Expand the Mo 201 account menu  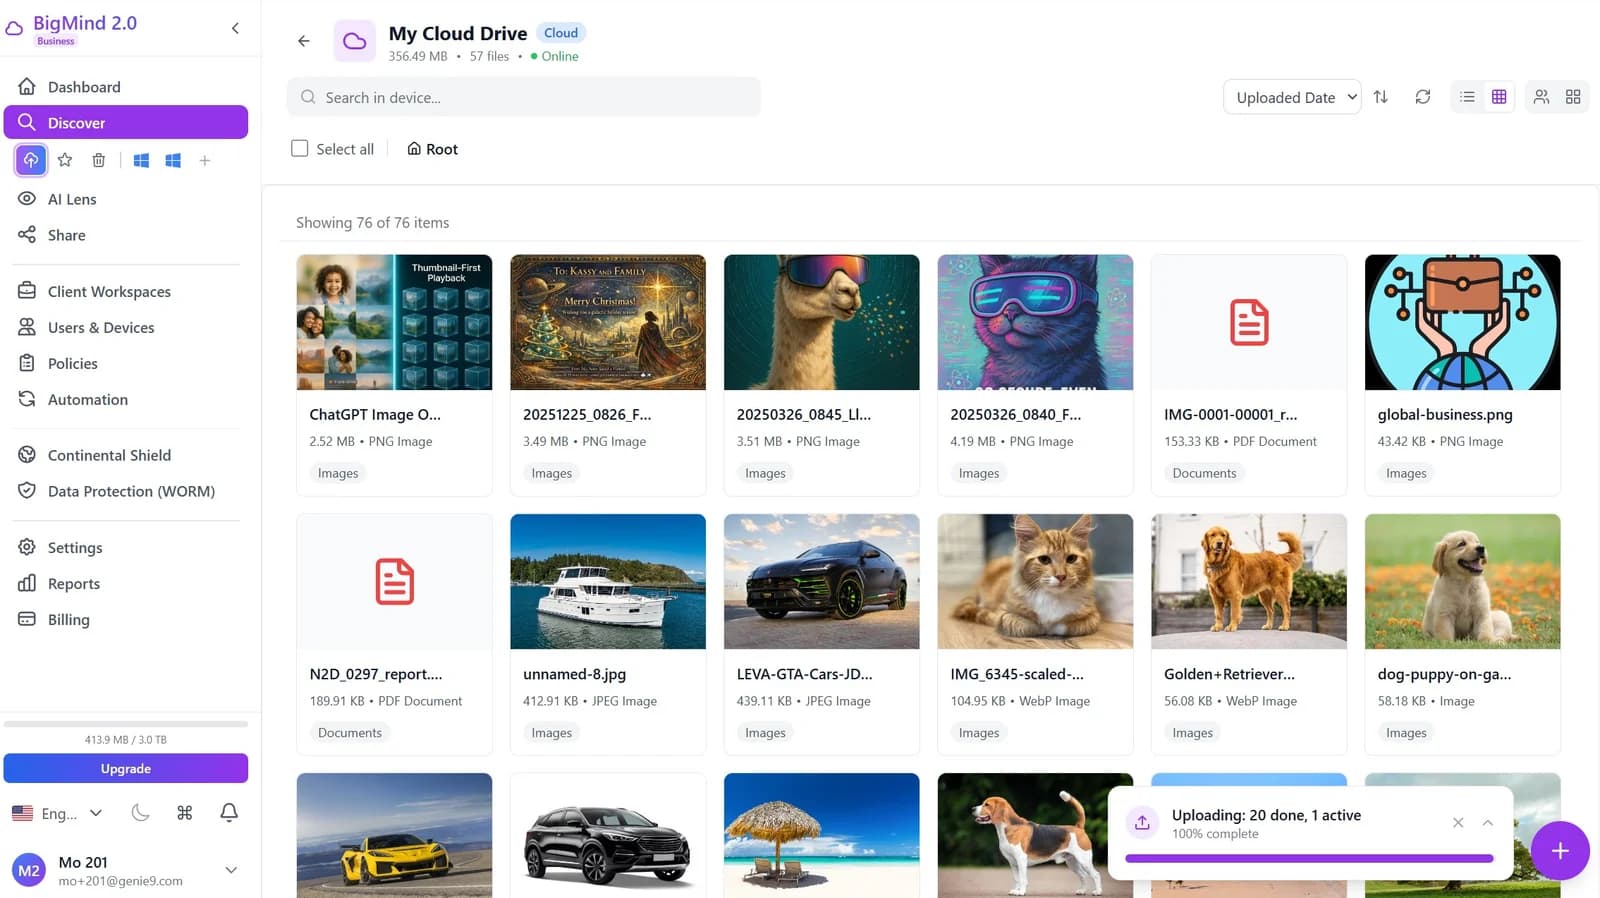point(231,870)
